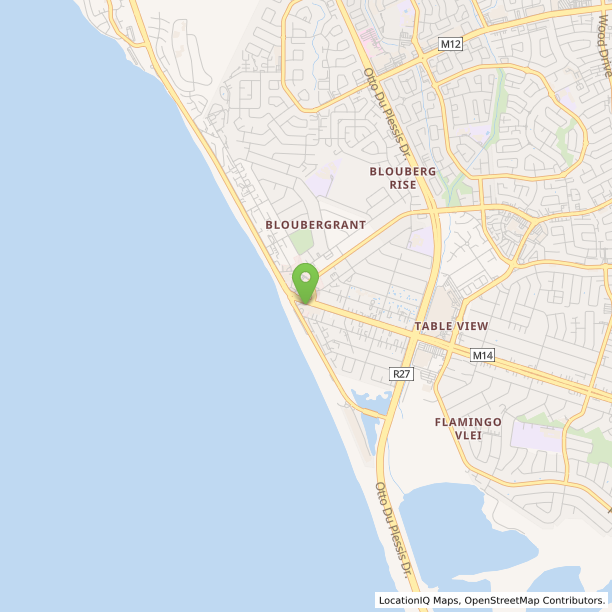
Task: Click the Wood Drive street label
Action: click(x=605, y=46)
